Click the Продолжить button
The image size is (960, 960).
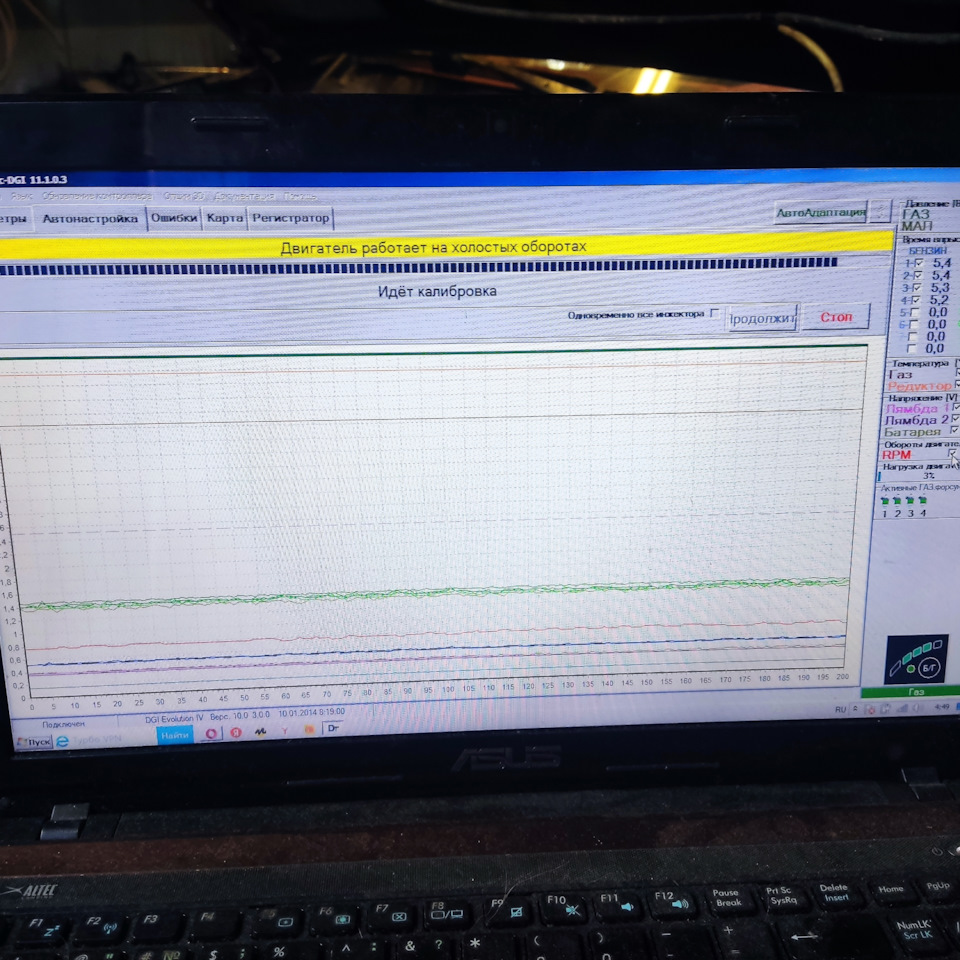(x=762, y=318)
